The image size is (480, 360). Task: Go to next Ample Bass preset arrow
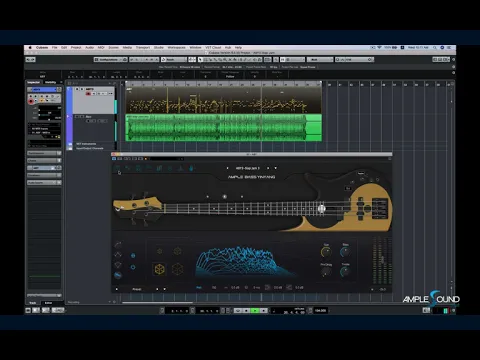[268, 168]
